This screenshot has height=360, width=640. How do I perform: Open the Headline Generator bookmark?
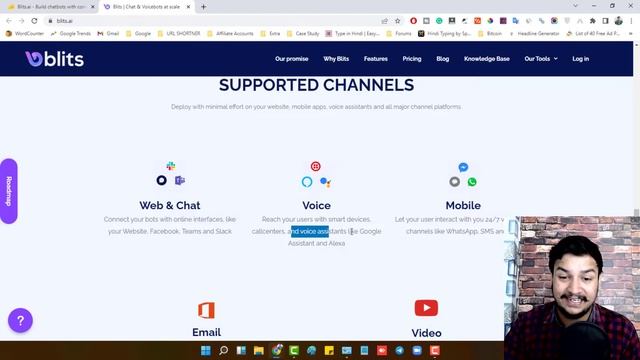point(534,33)
